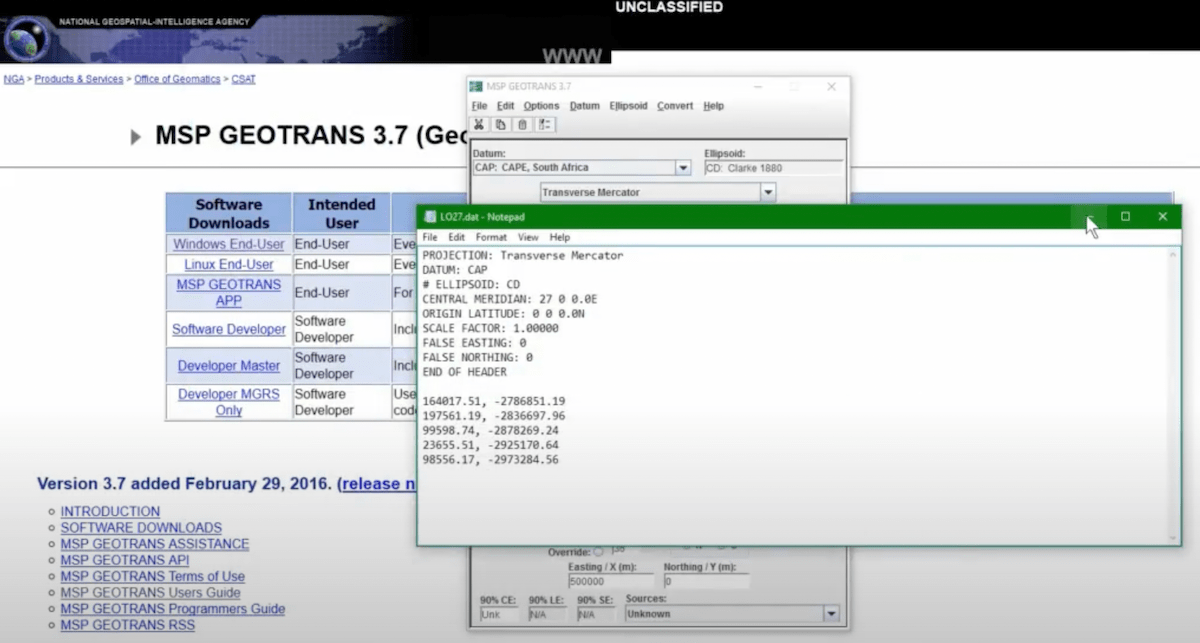This screenshot has width=1200, height=643.
Task: Open Notepad Help menu
Action: [x=560, y=237]
